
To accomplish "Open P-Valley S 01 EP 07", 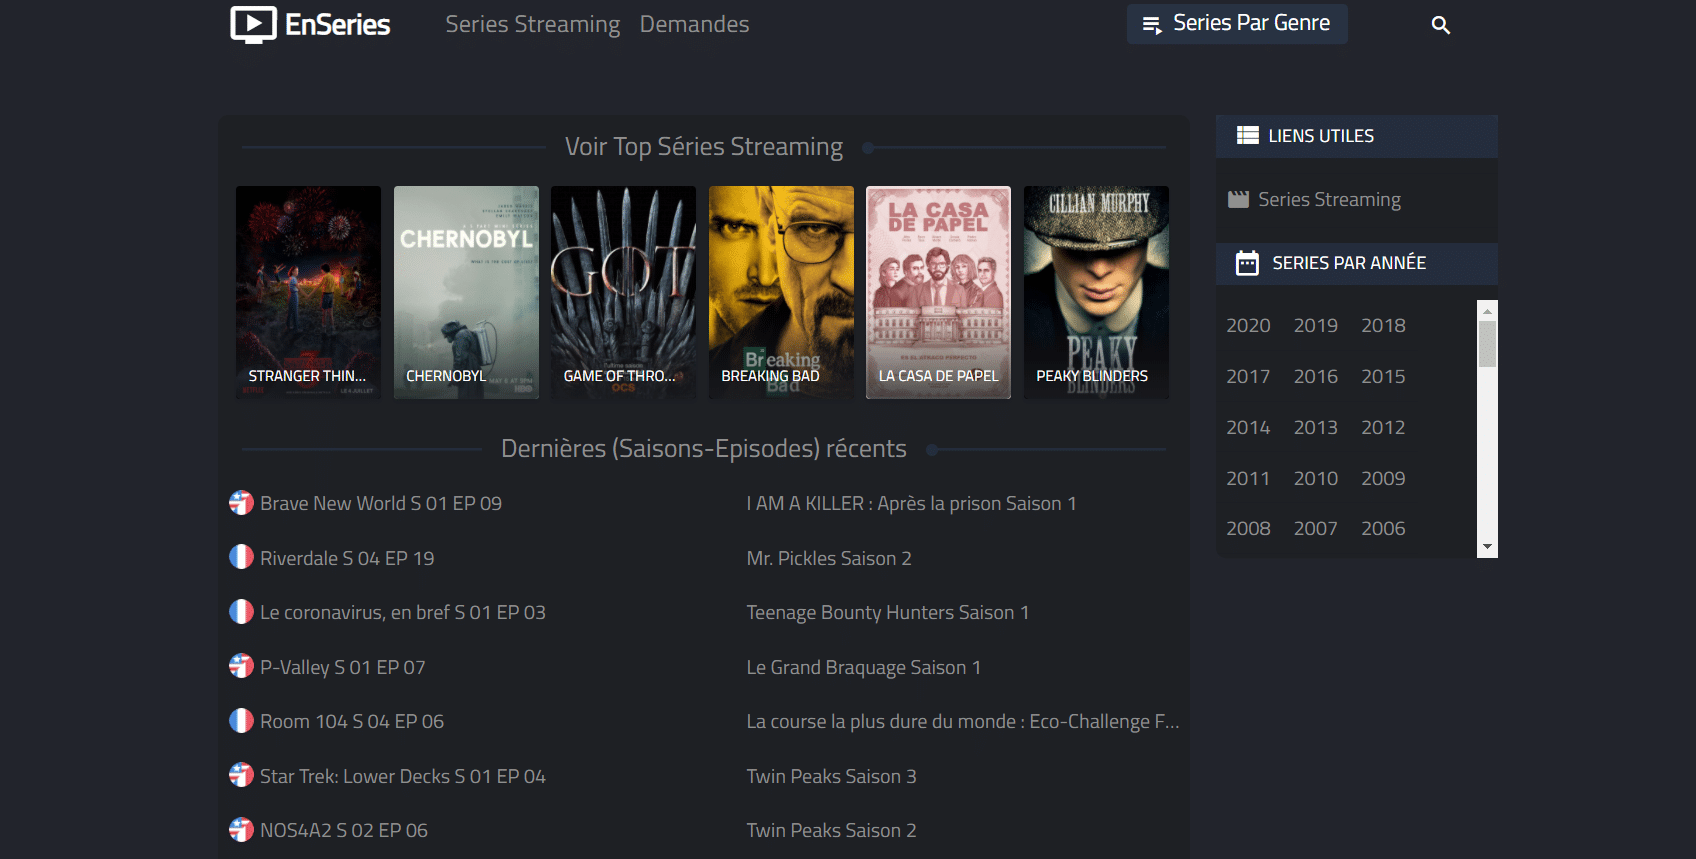I will (x=343, y=667).
